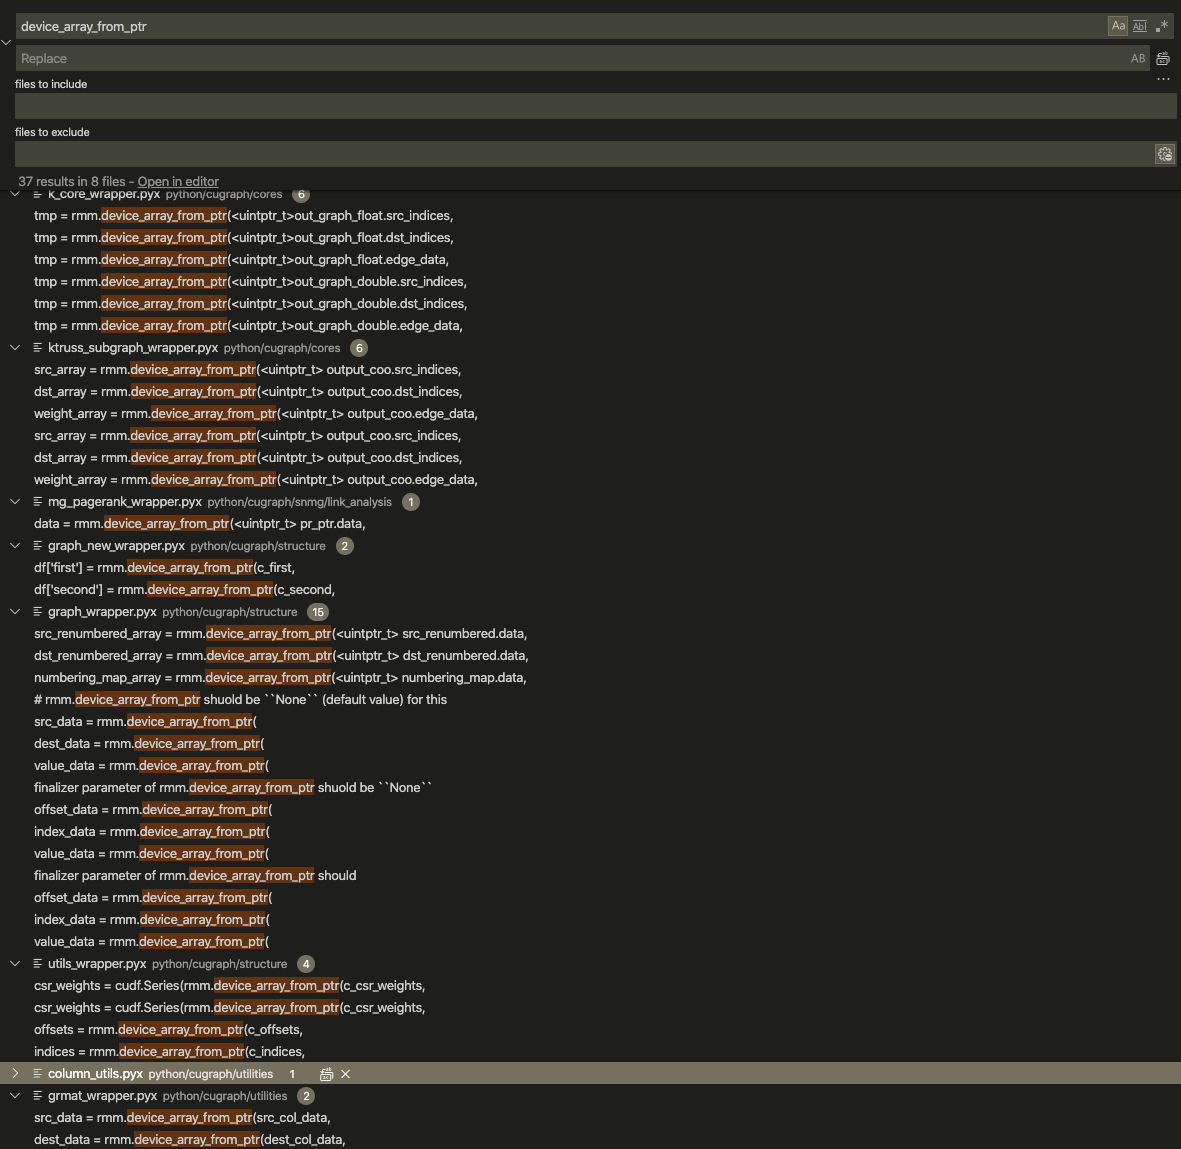Collapse the Replace row with the side chevron
Screen dimensions: 1181x1149
[7, 42]
